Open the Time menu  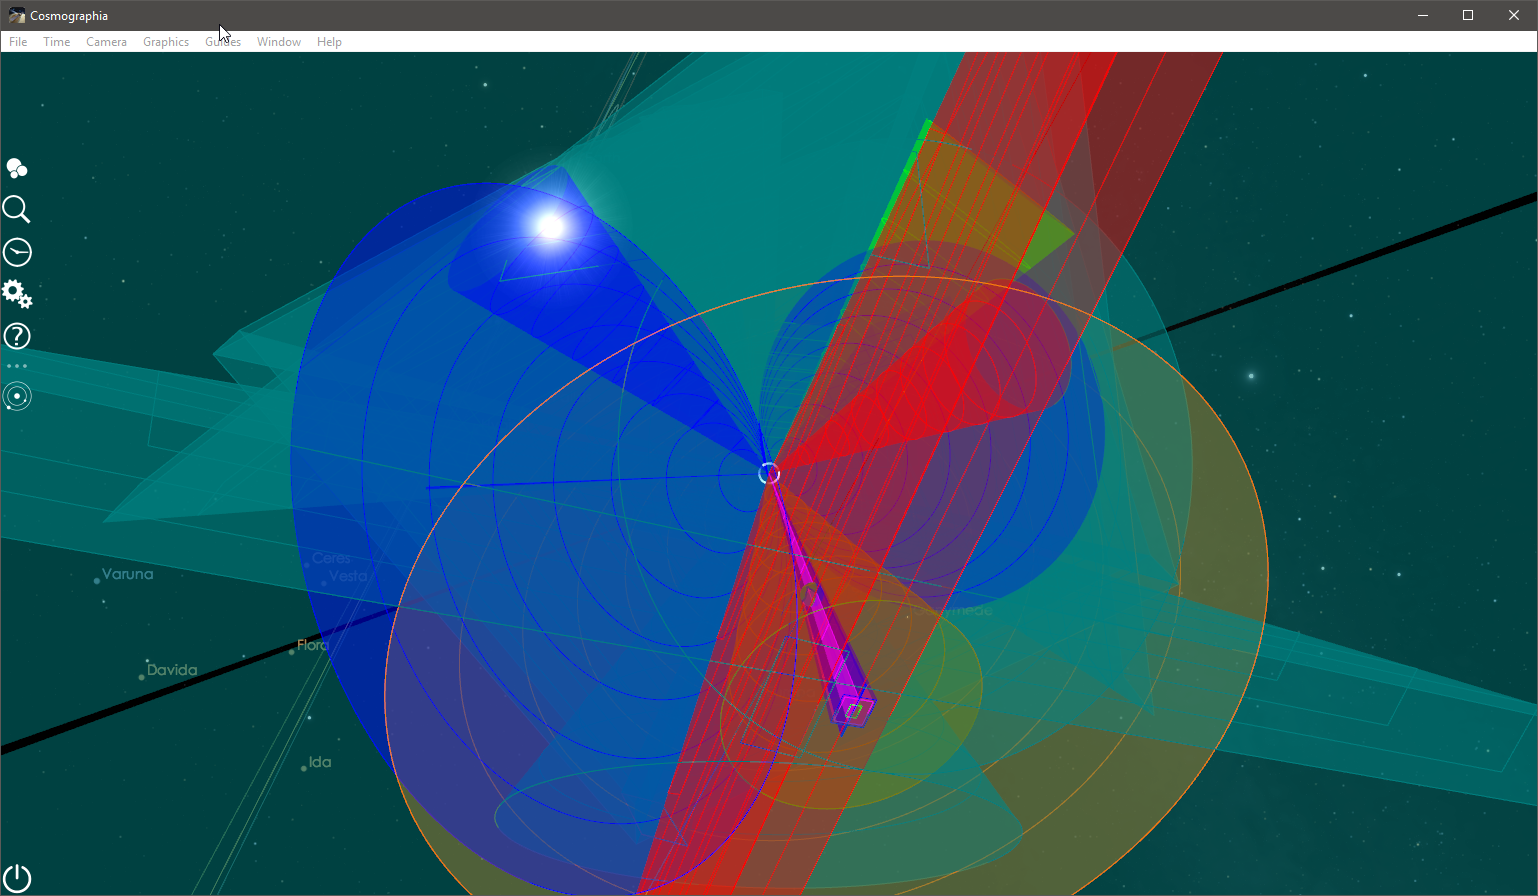click(57, 42)
